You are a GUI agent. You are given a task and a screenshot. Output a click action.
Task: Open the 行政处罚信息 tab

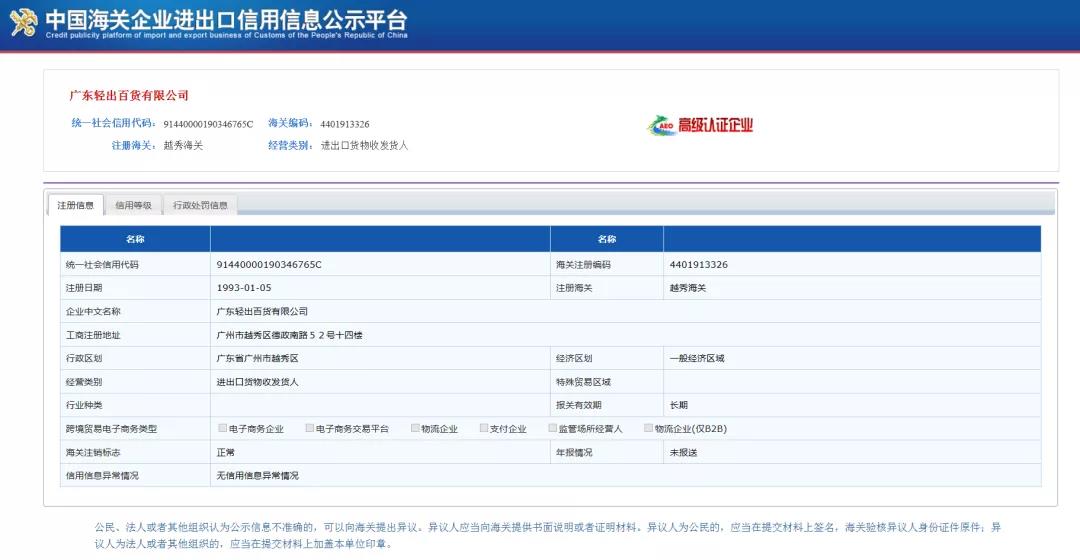coord(200,205)
